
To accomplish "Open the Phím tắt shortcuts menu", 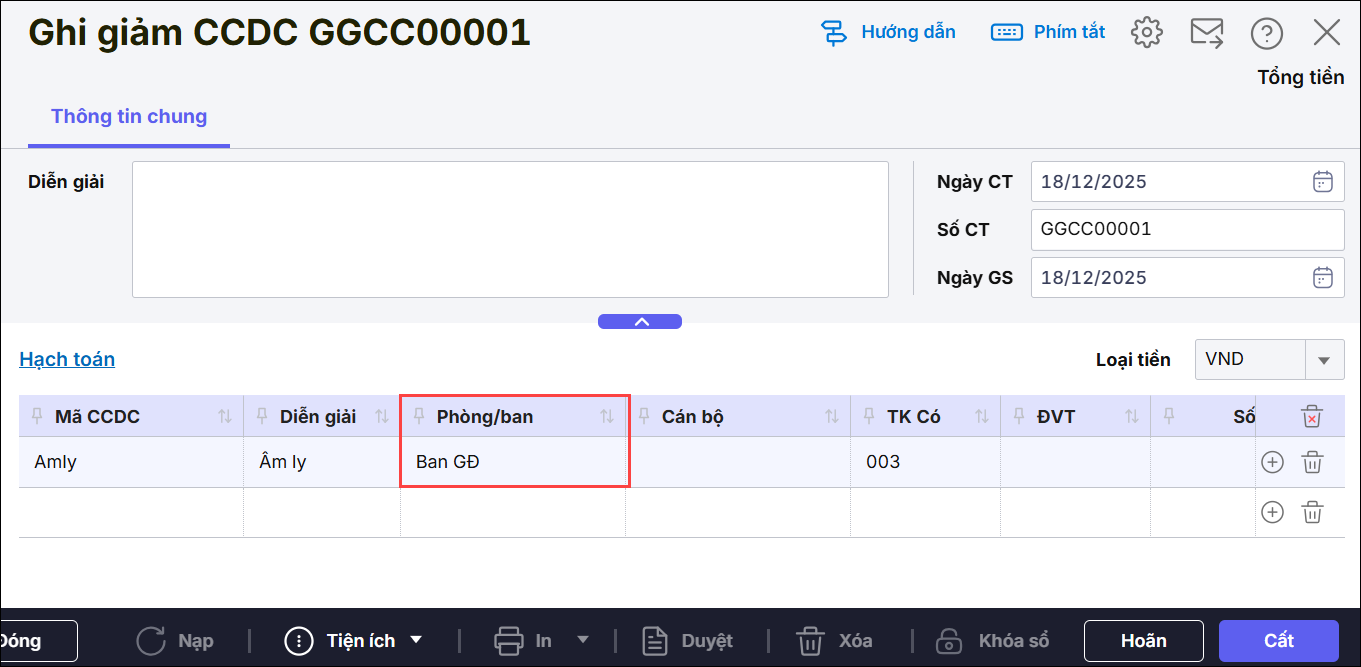I will (x=1048, y=32).
